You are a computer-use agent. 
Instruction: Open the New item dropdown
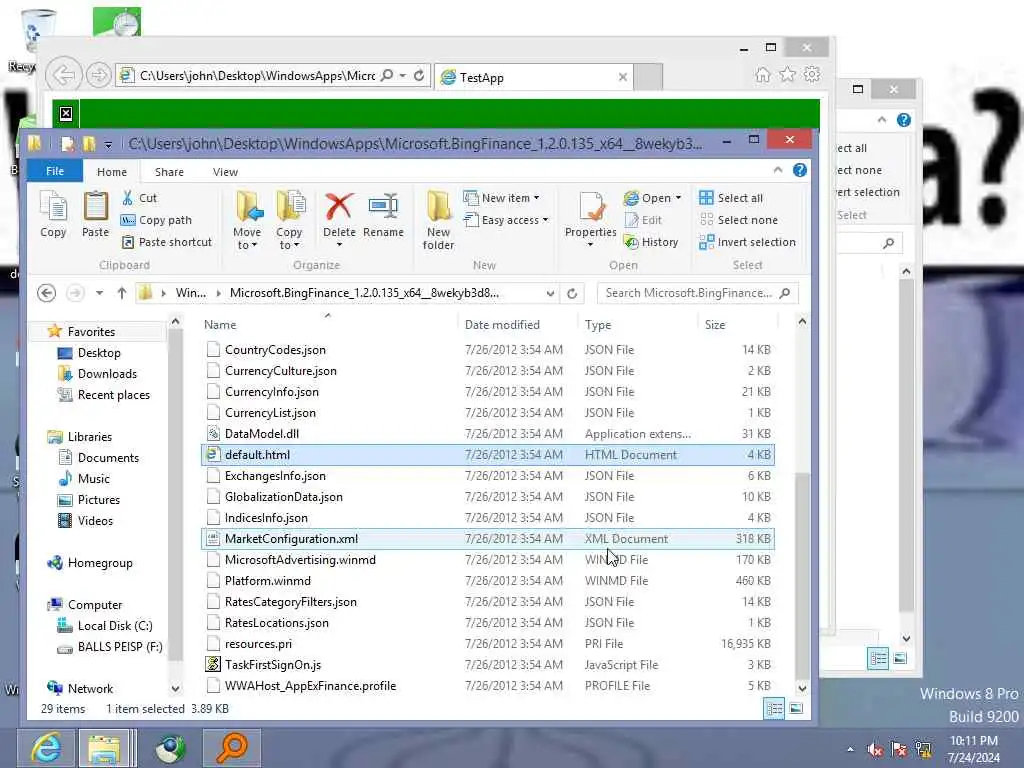tap(502, 198)
